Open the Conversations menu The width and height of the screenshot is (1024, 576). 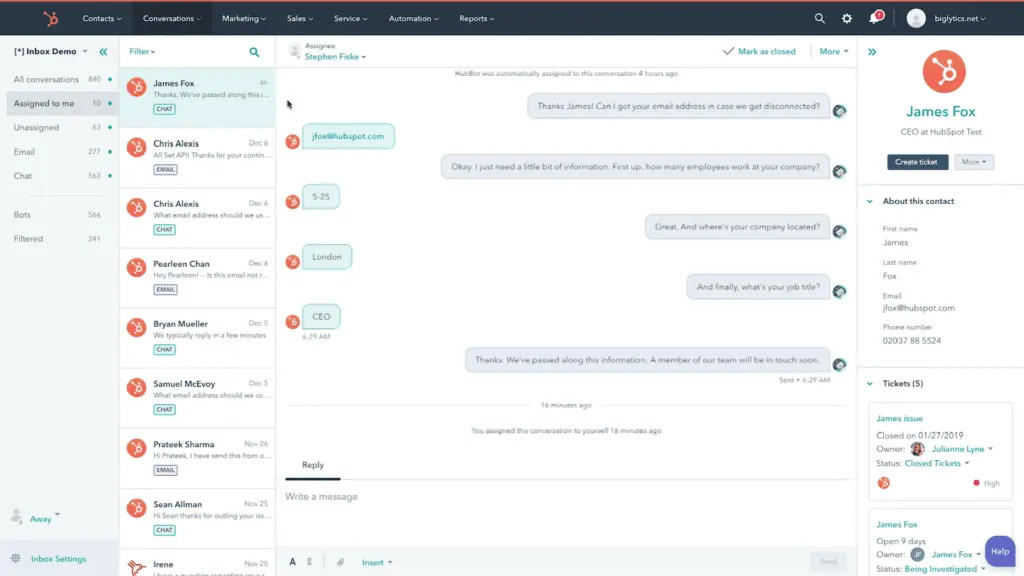pos(172,18)
